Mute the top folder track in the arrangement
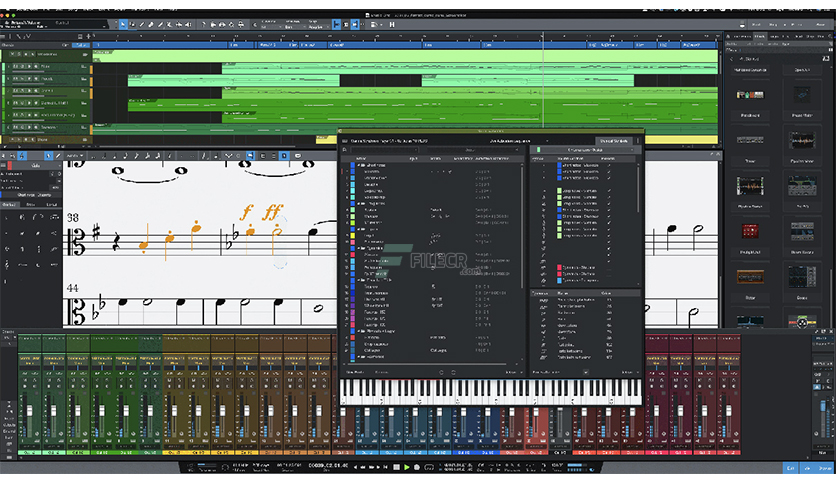 tap(12, 54)
